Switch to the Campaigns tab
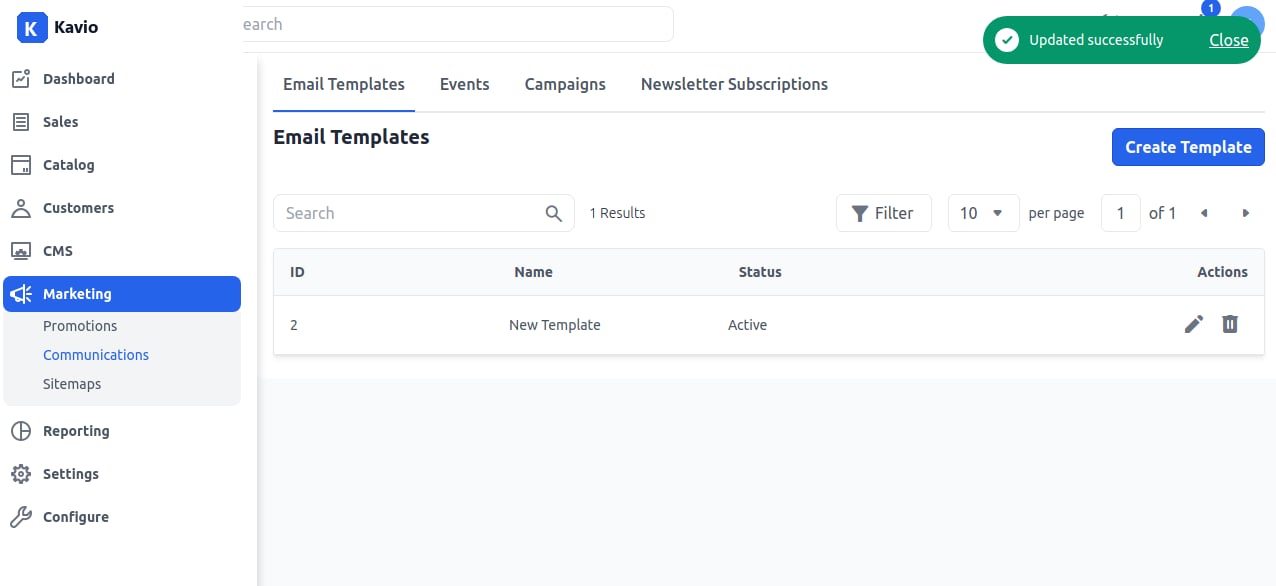The width and height of the screenshot is (1276, 586). [565, 84]
